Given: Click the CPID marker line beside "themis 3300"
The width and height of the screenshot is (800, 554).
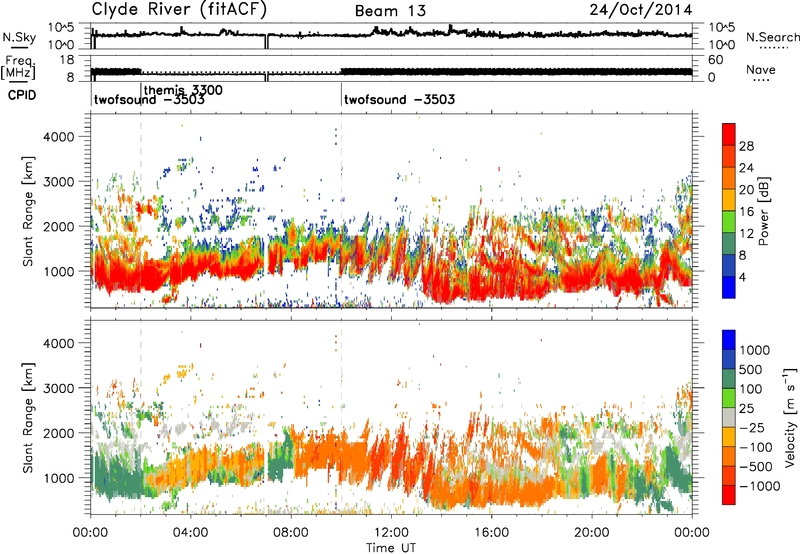Looking at the screenshot, I should pos(141,94).
